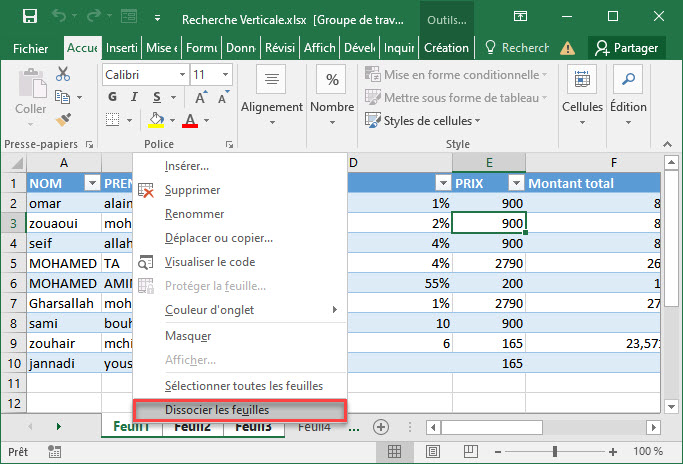
Task: Click the Partager share button
Action: pyautogui.click(x=626, y=47)
